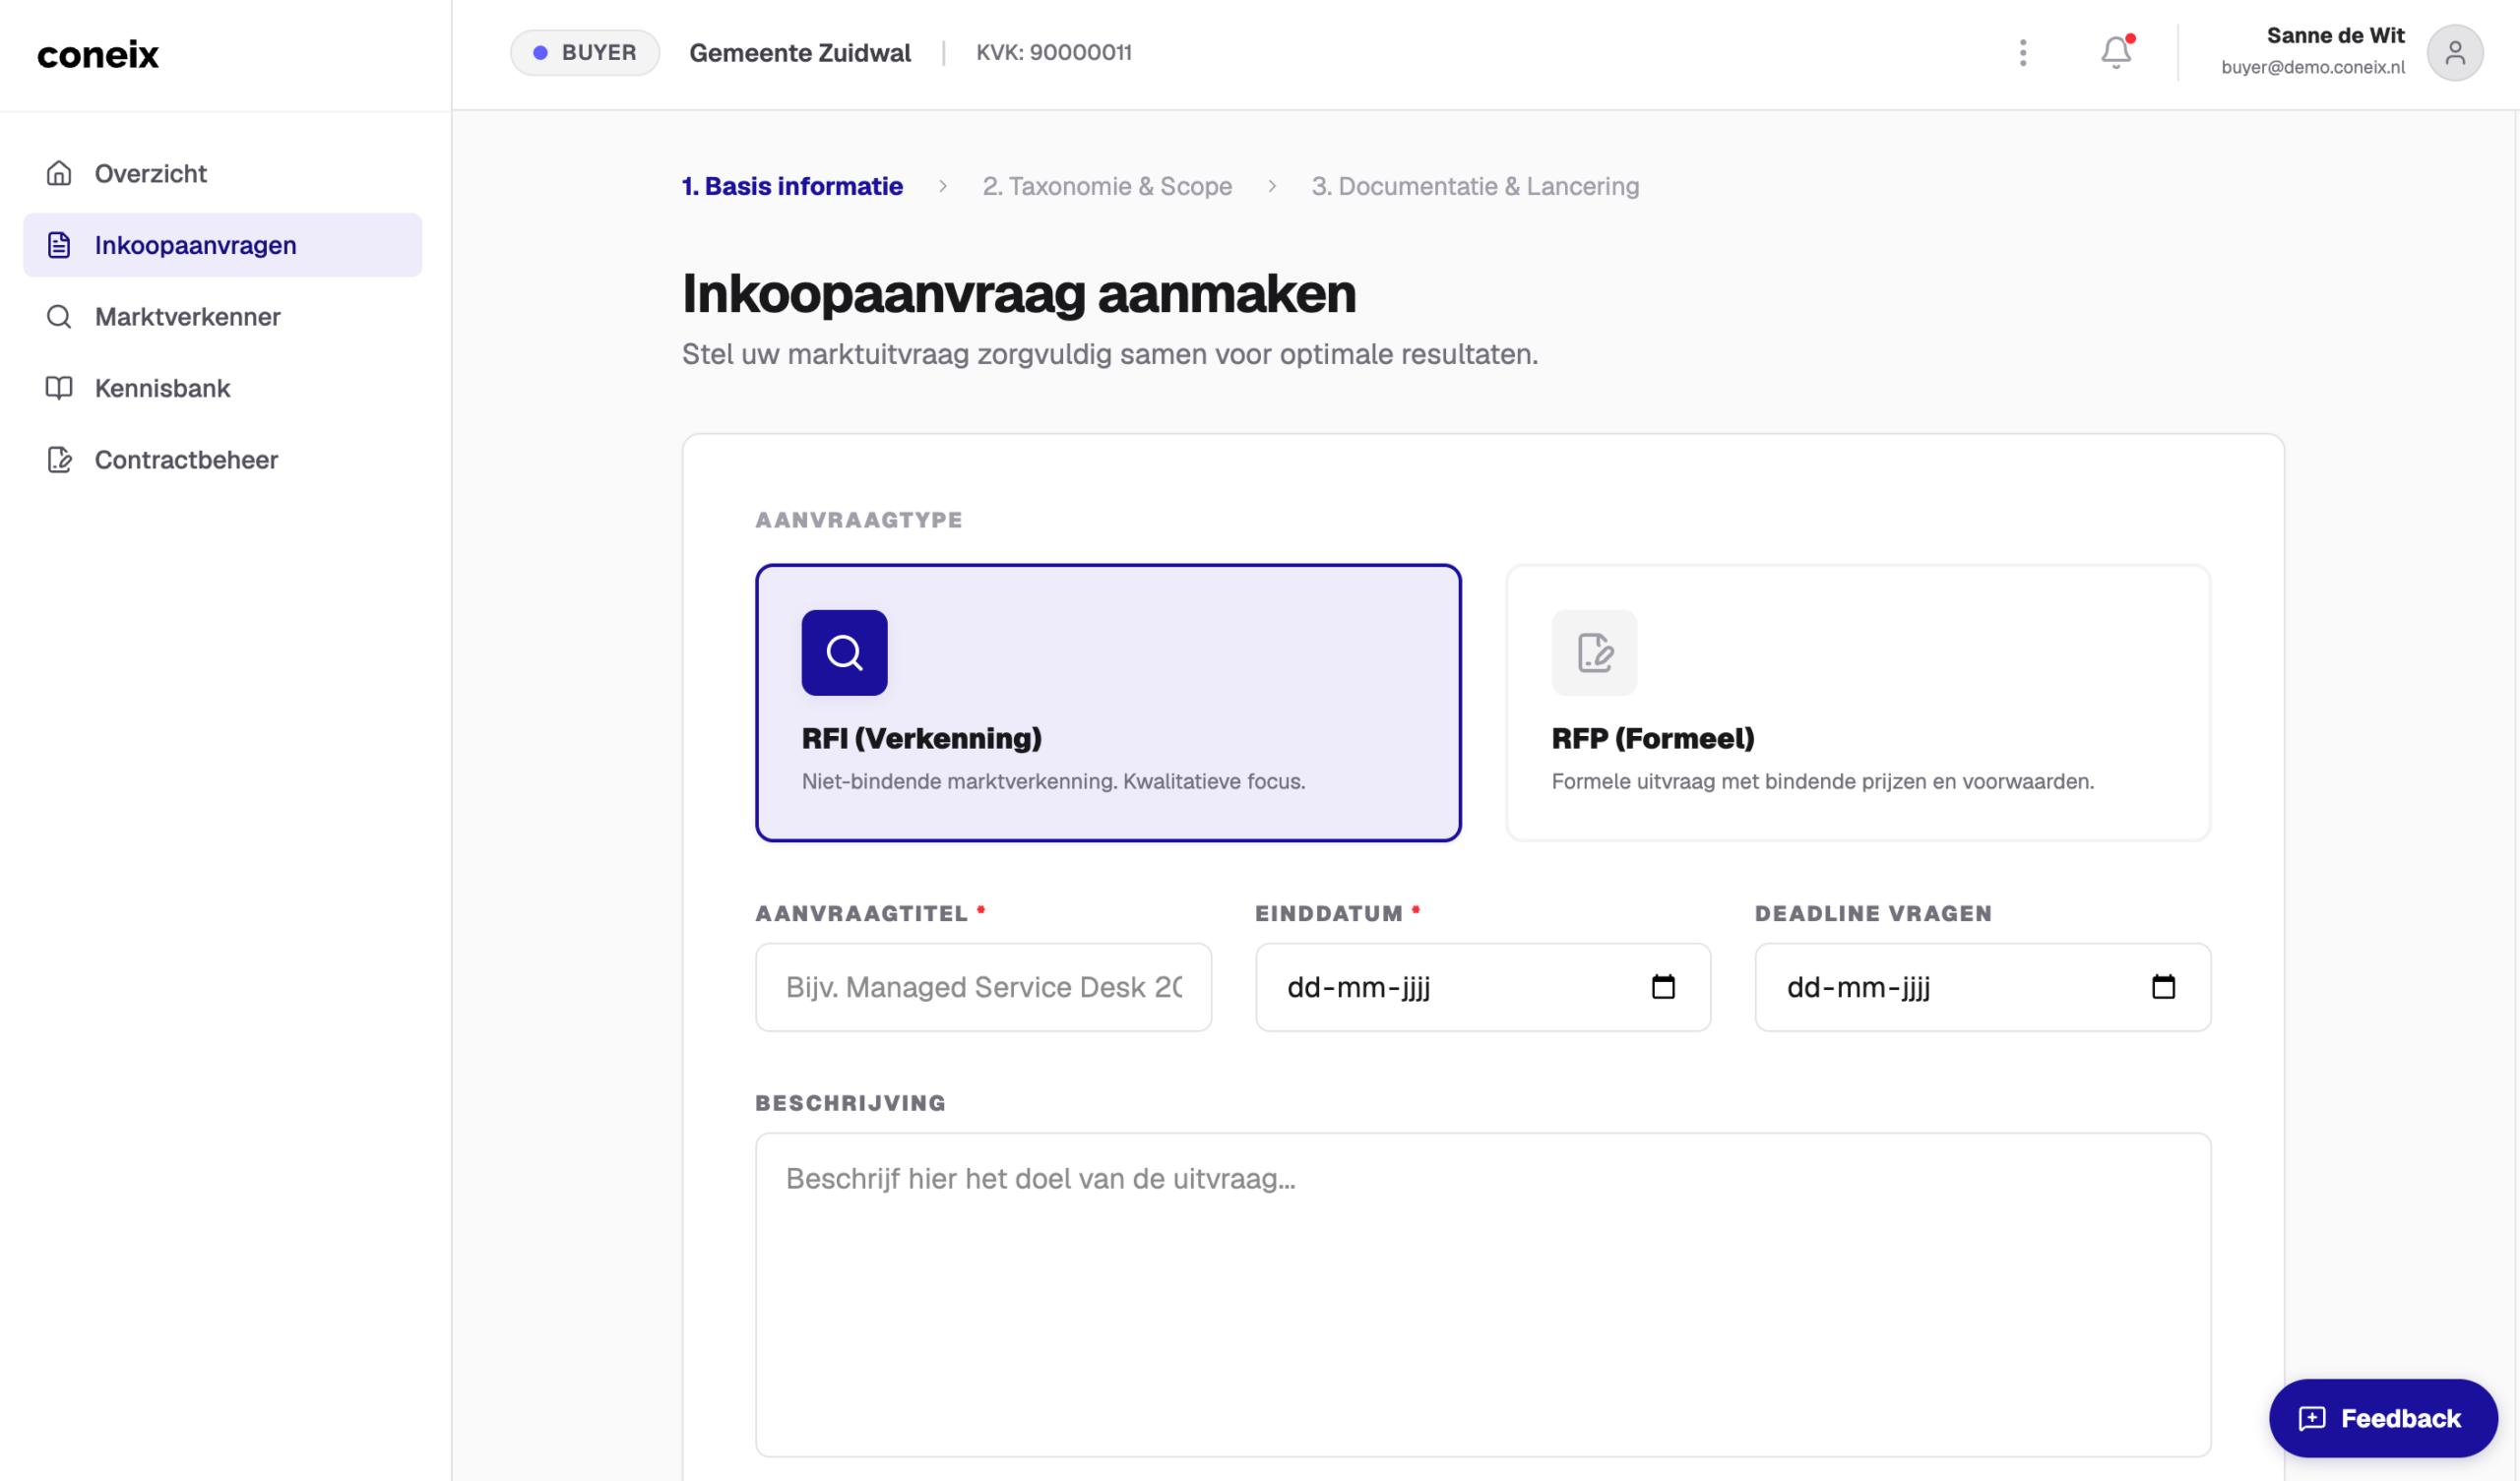
Task: Click the Overzicht home icon
Action: tap(59, 173)
